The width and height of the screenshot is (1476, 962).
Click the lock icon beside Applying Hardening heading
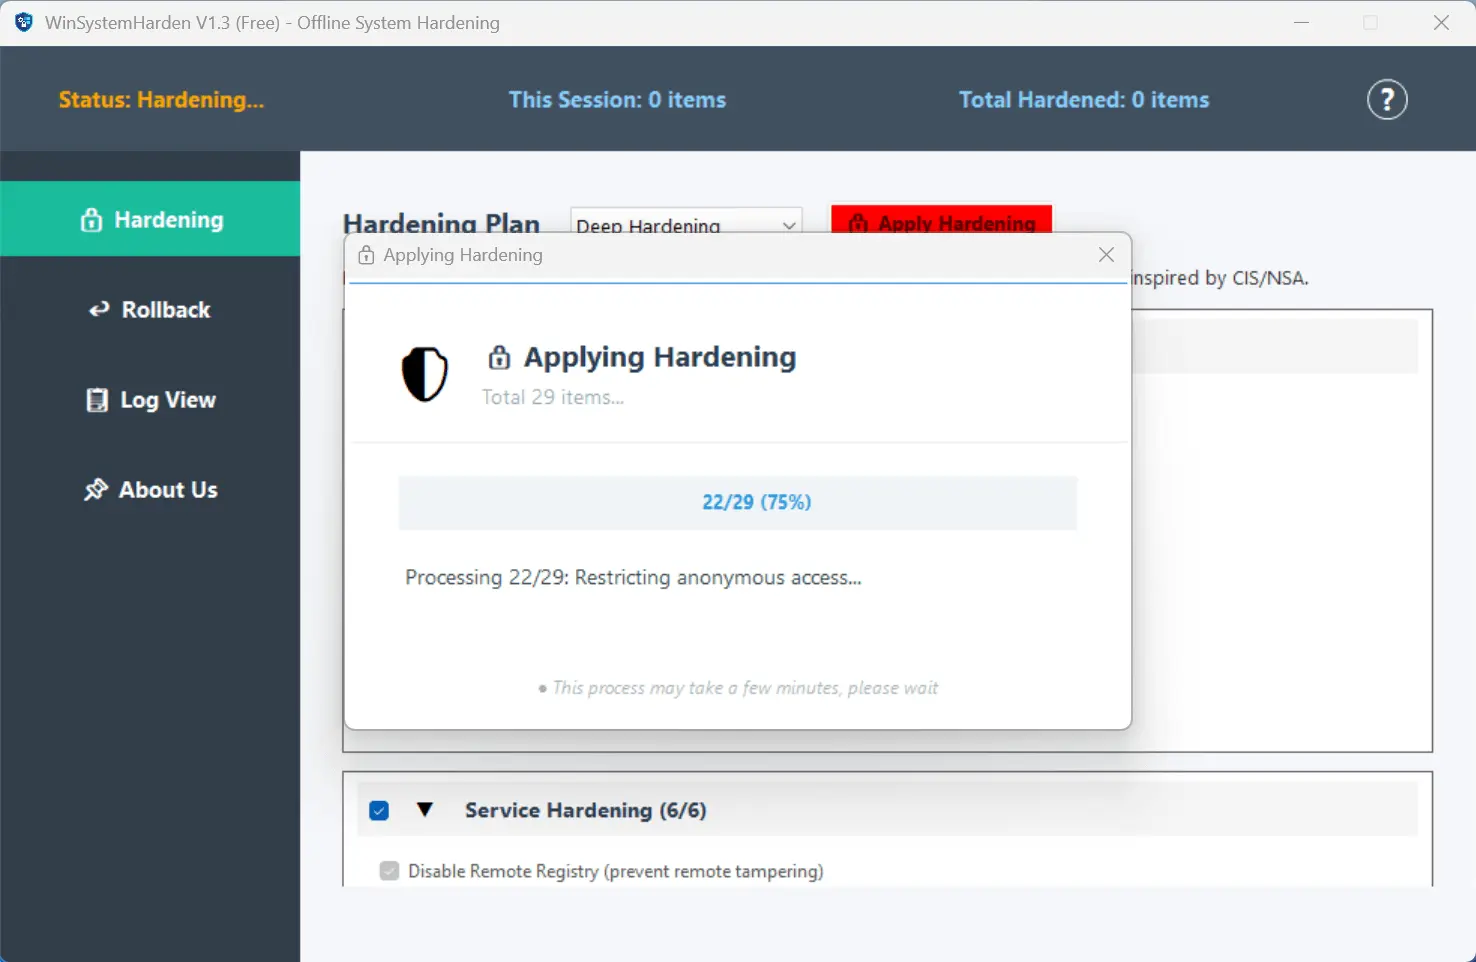499,357
